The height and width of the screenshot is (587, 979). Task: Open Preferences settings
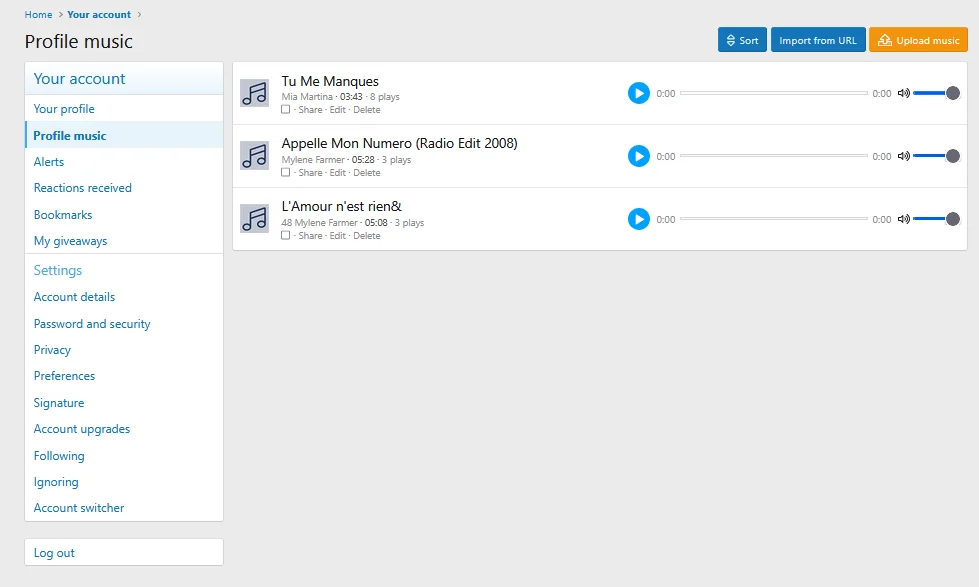(124, 376)
